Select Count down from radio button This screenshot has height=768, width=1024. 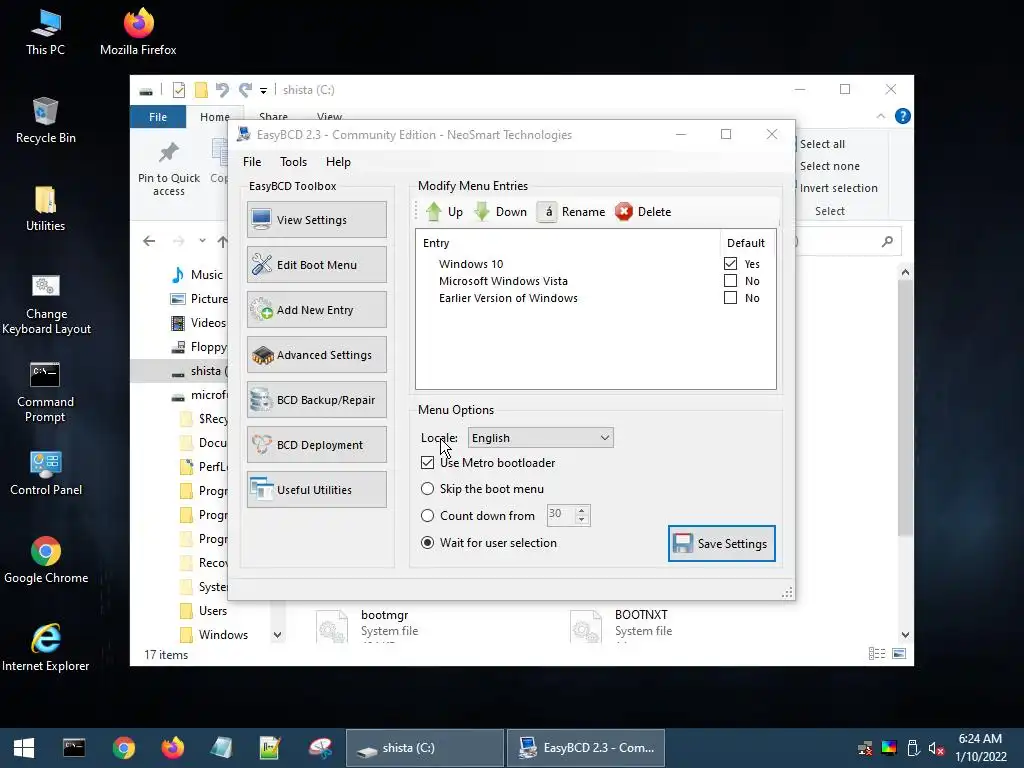pos(427,515)
